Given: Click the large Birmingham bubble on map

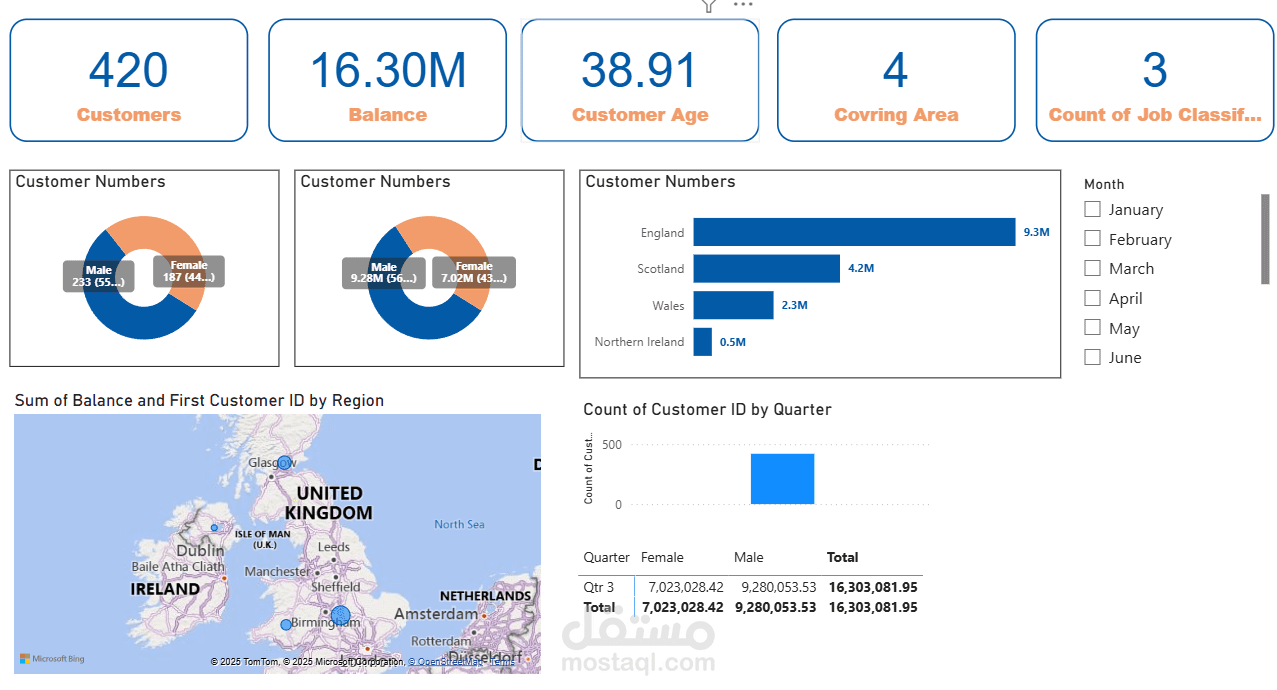Looking at the screenshot, I should (x=341, y=615).
